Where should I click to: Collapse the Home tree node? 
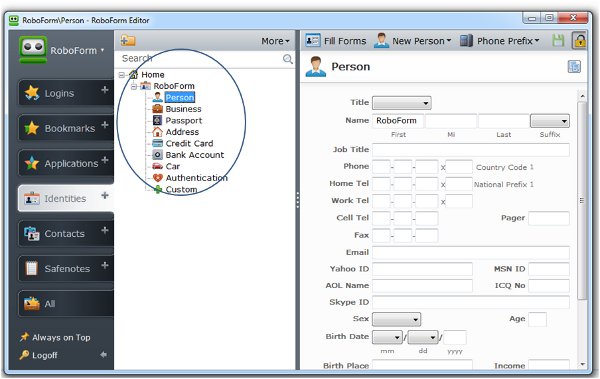[x=122, y=75]
